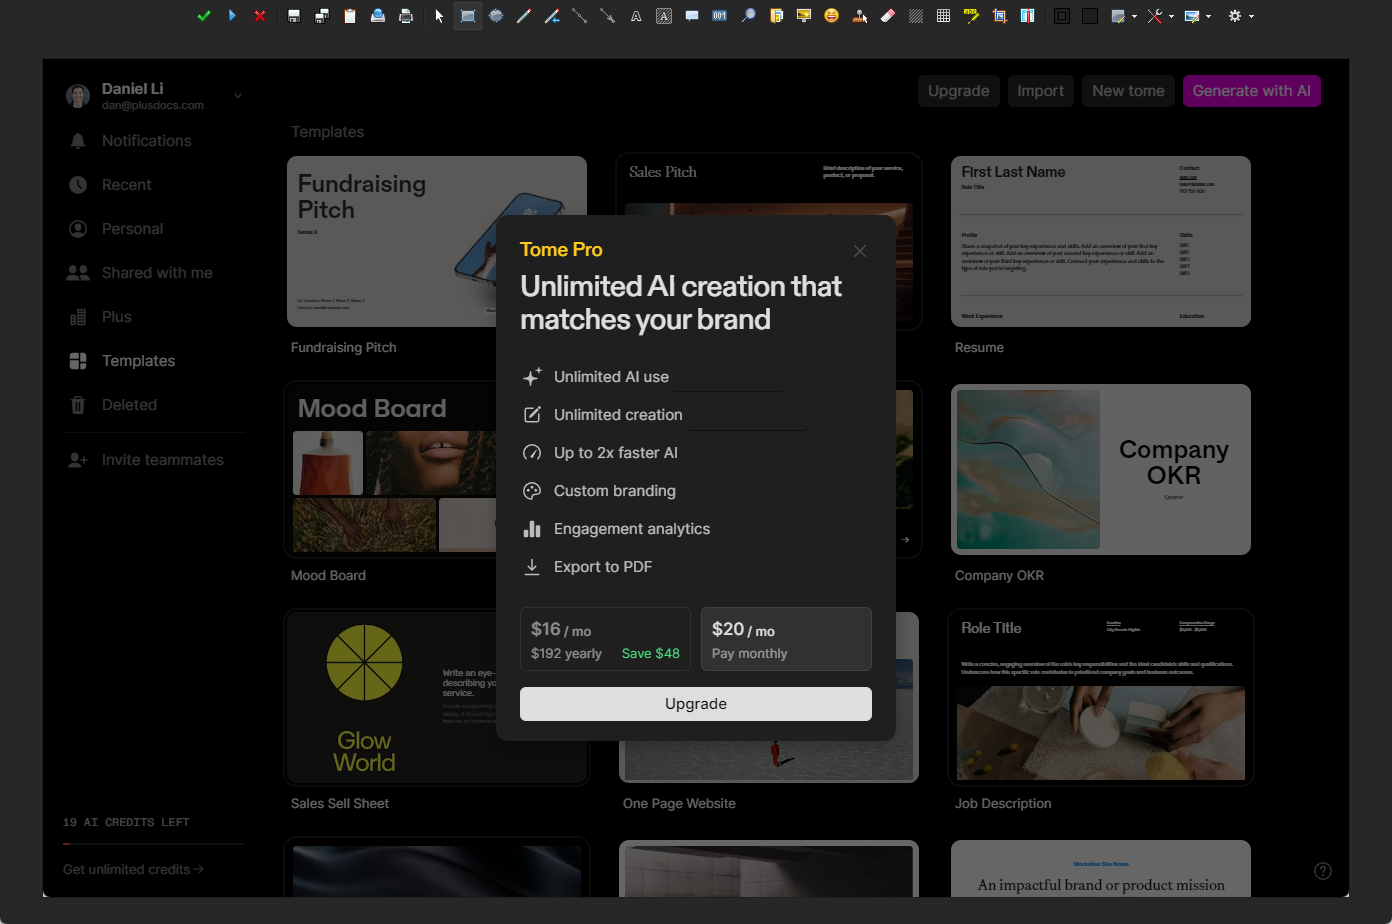The width and height of the screenshot is (1392, 924).
Task: Insert an emoji with the smiley icon
Action: [x=831, y=16]
